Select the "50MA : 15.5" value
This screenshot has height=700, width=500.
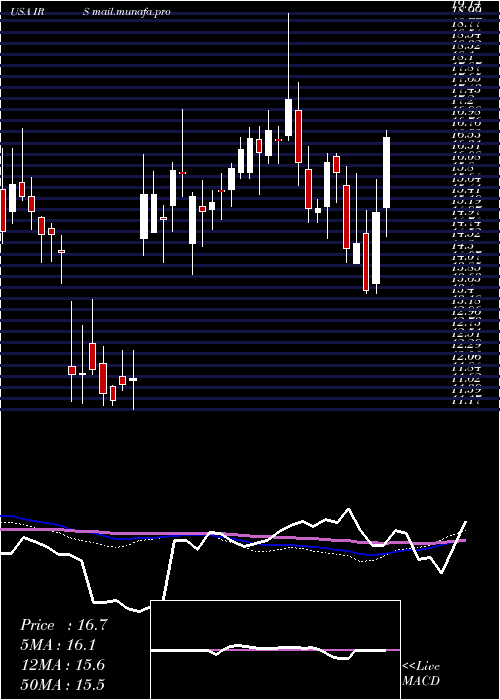63,684
